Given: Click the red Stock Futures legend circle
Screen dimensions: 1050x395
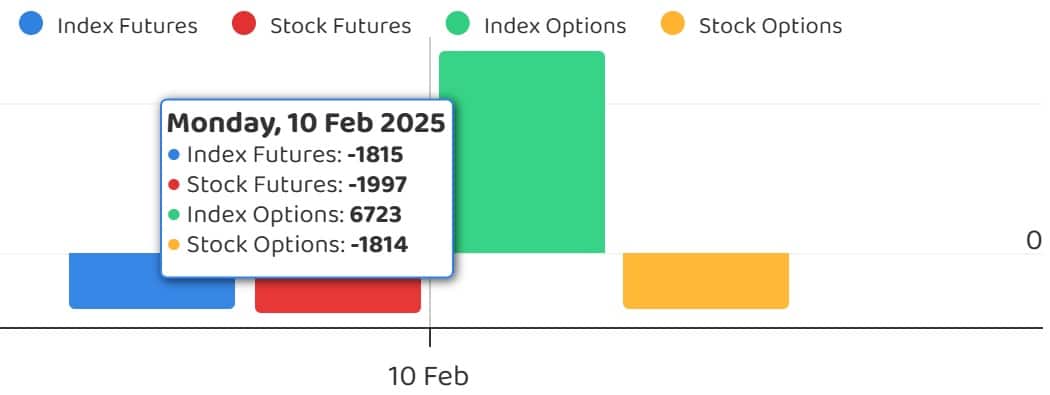Looking at the screenshot, I should (244, 24).
